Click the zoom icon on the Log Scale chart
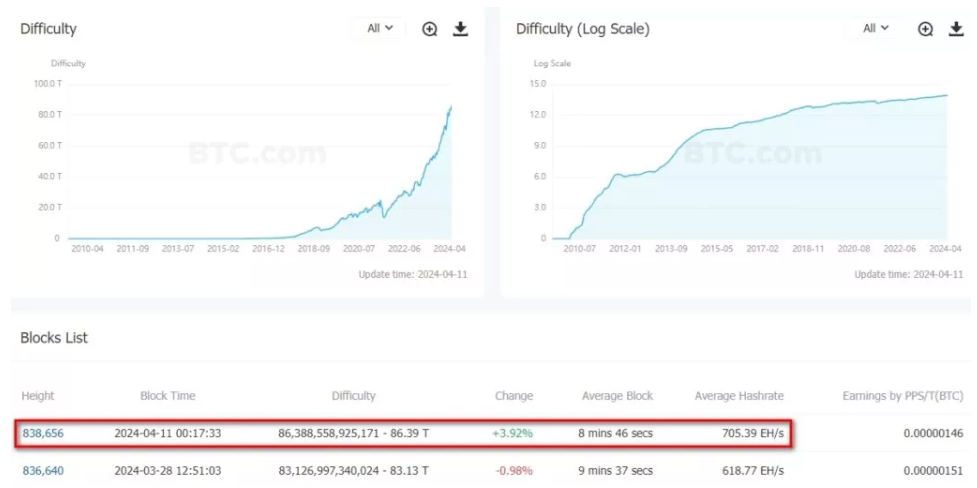Image resolution: width=977 pixels, height=488 pixels. pyautogui.click(x=926, y=29)
